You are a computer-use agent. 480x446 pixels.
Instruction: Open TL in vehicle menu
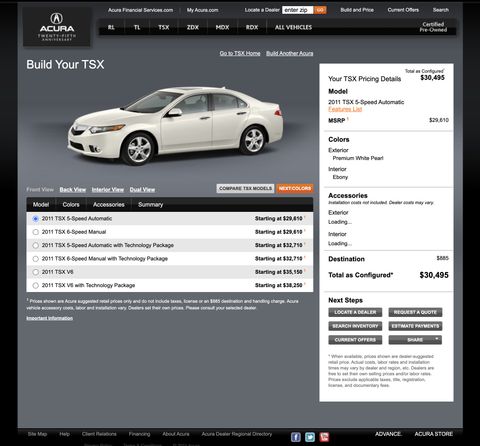(137, 27)
